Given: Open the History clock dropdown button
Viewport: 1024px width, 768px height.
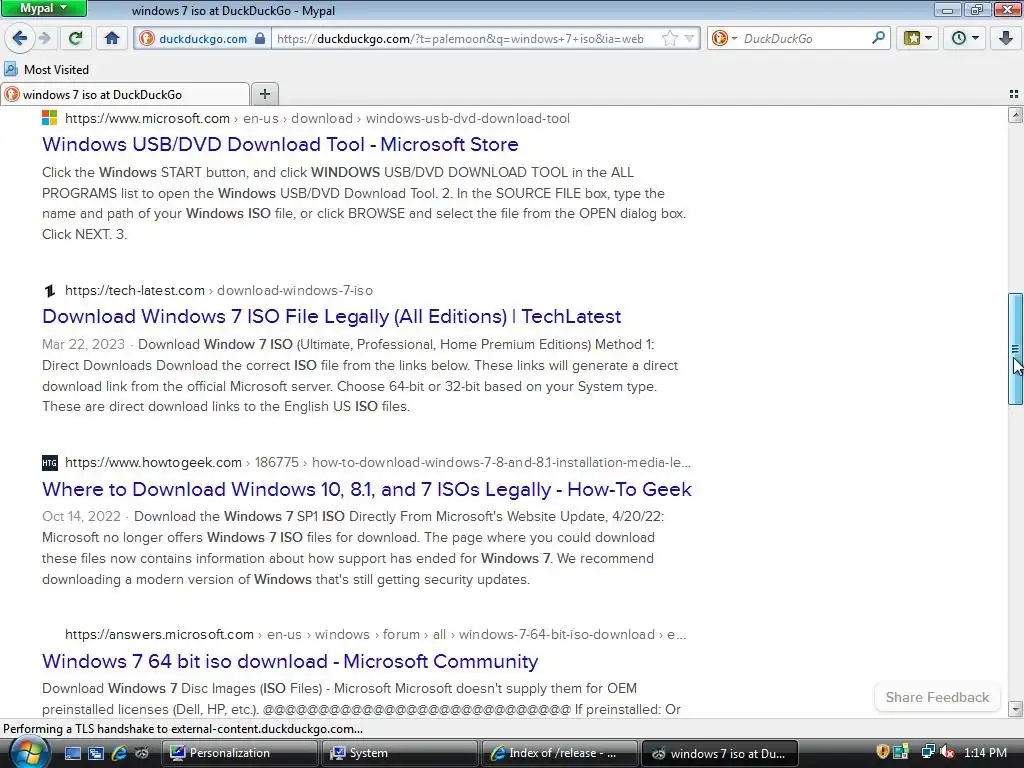Looking at the screenshot, I should [965, 38].
